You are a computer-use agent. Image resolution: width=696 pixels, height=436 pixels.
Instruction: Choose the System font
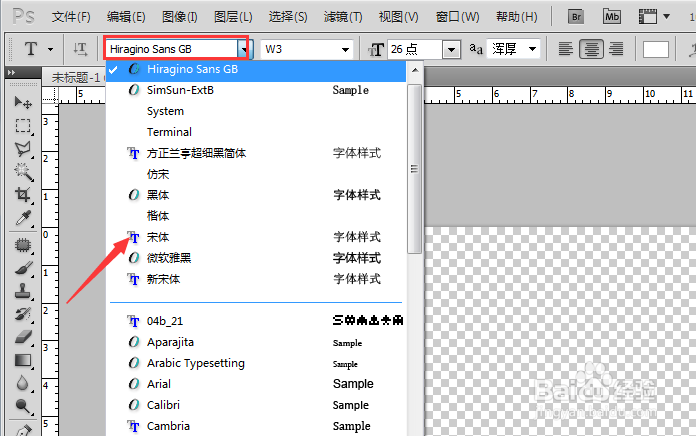coord(256,111)
